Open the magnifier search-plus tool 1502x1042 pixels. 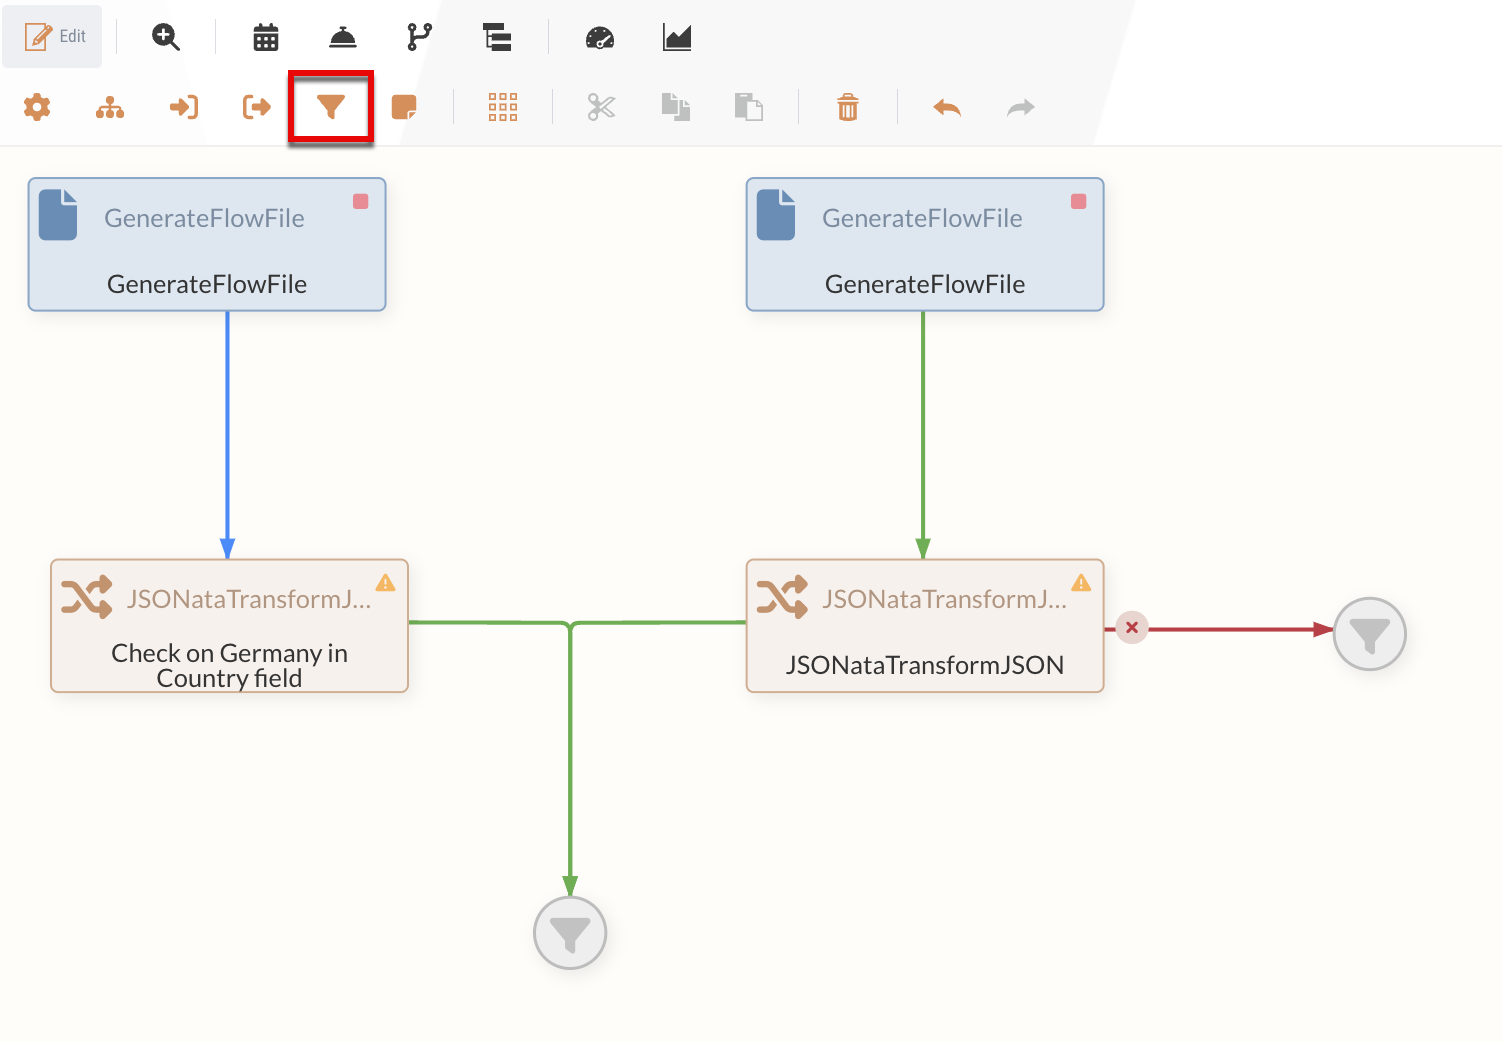166,38
